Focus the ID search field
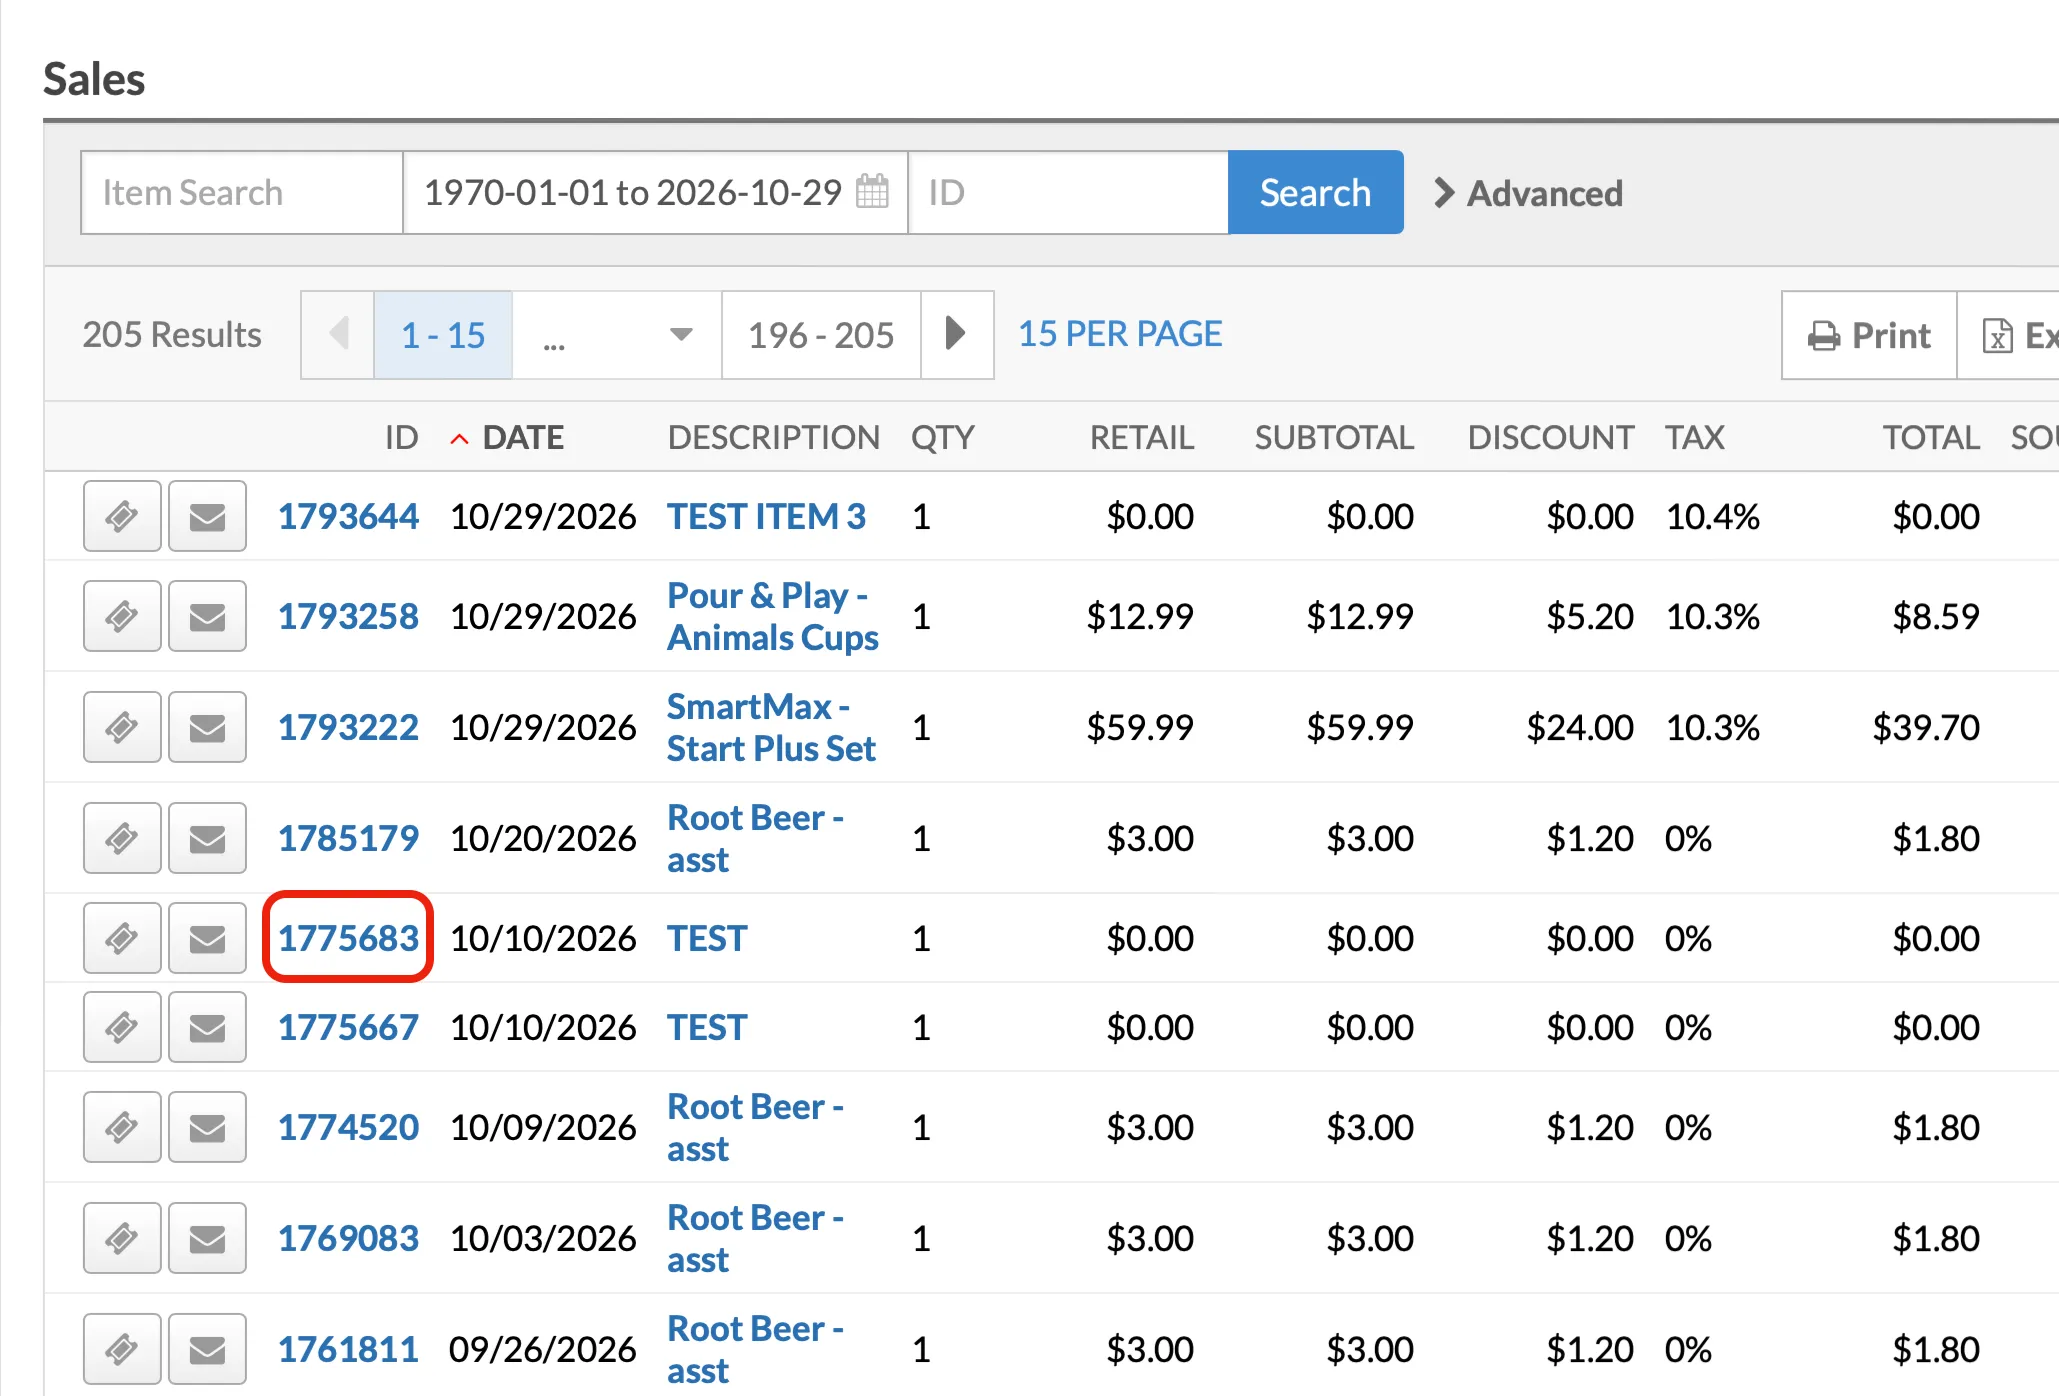The image size is (2059, 1396). click(1068, 192)
